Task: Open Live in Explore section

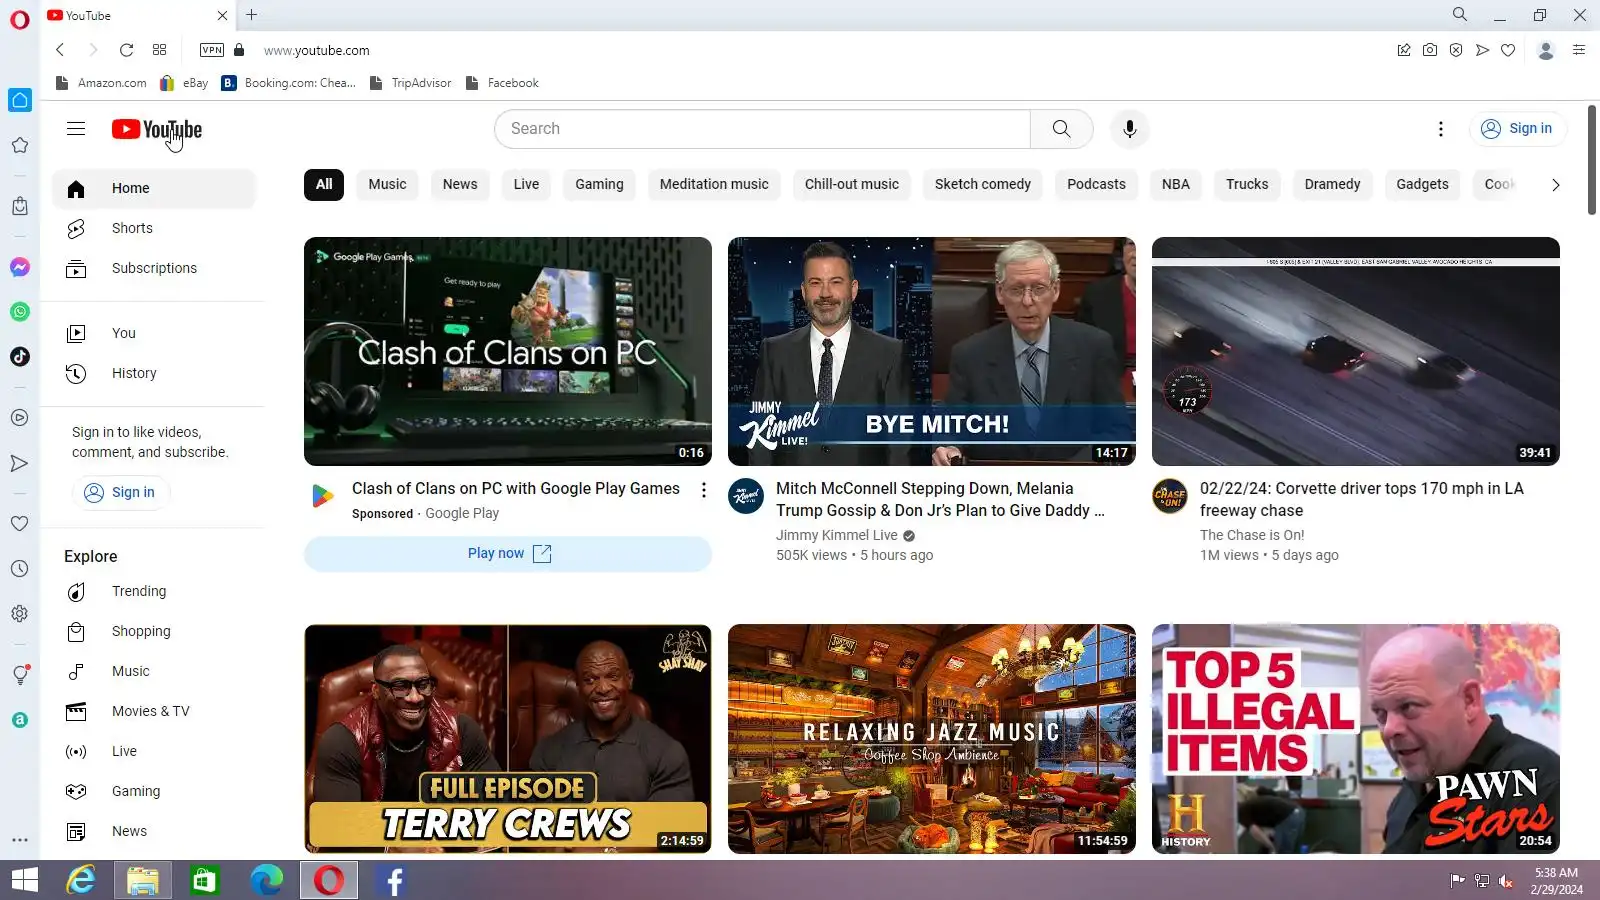Action: point(154,751)
